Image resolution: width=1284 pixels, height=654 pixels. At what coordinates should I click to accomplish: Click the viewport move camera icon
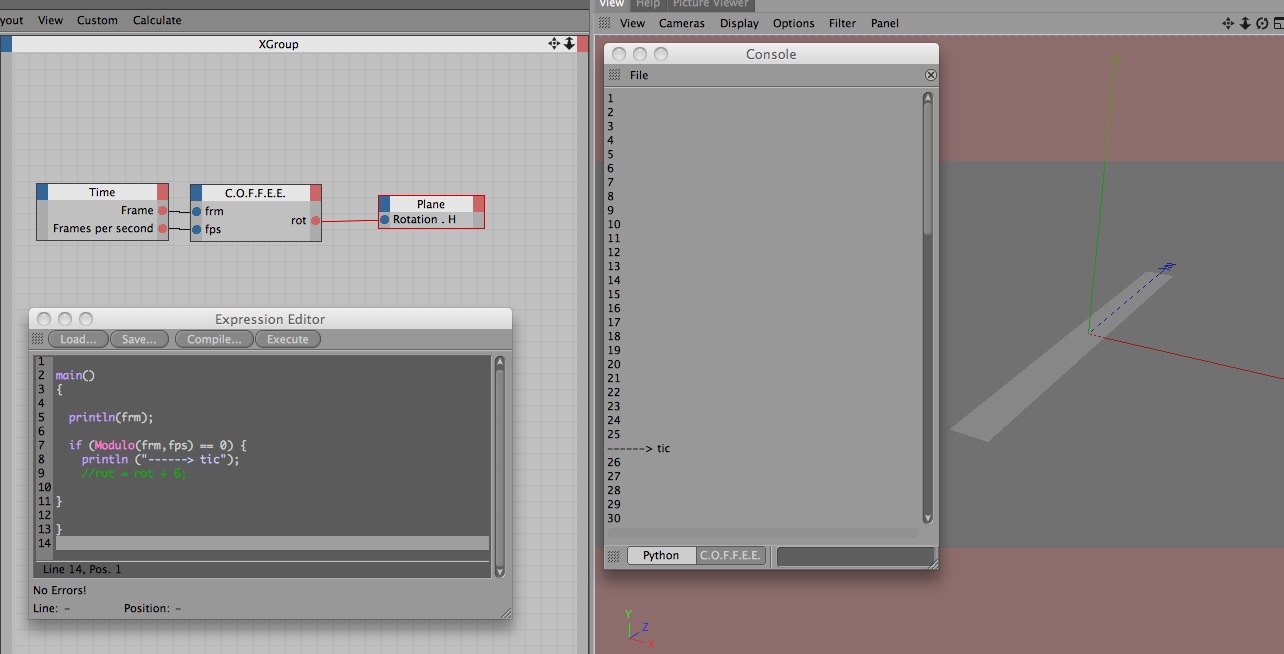pyautogui.click(x=1228, y=23)
